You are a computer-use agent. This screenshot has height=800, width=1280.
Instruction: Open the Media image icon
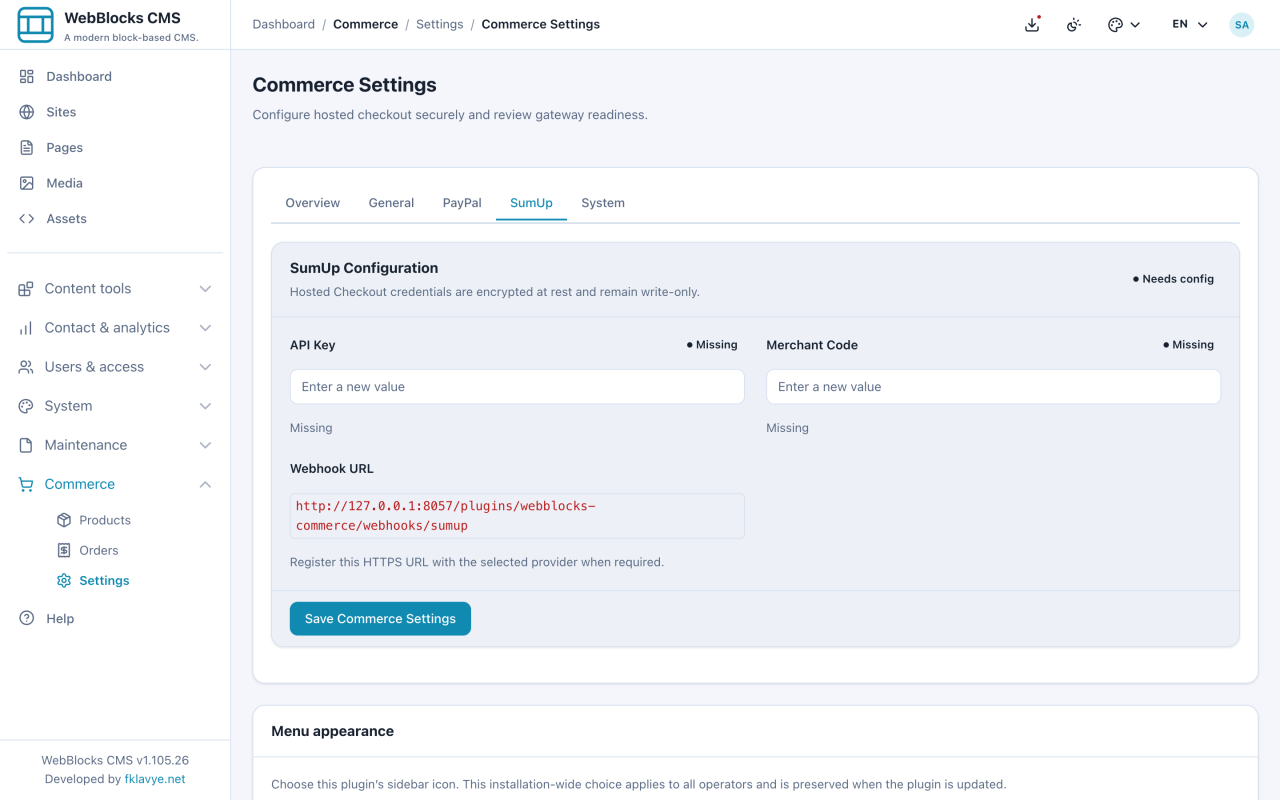pos(27,183)
